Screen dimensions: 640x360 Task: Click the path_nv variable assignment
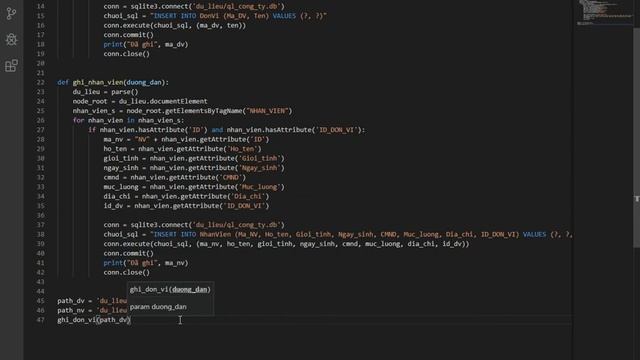click(x=92, y=310)
